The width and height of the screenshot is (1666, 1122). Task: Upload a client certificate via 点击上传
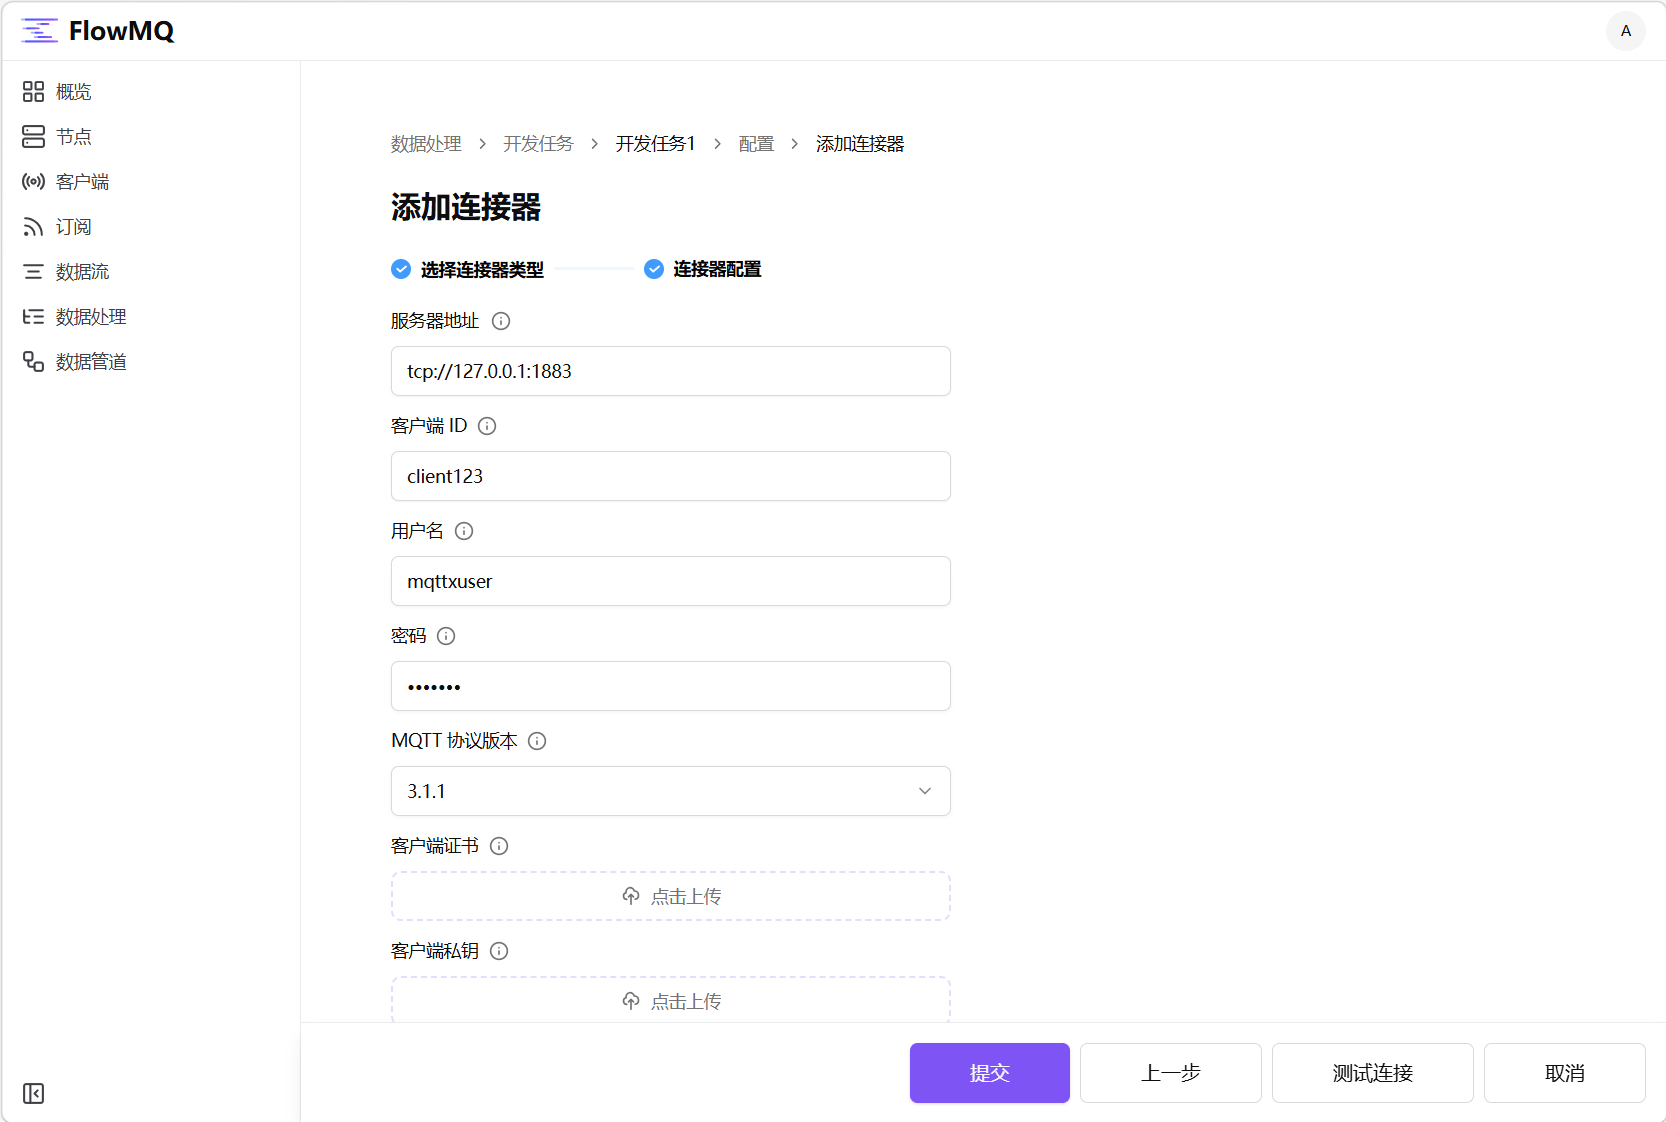pyautogui.click(x=670, y=896)
